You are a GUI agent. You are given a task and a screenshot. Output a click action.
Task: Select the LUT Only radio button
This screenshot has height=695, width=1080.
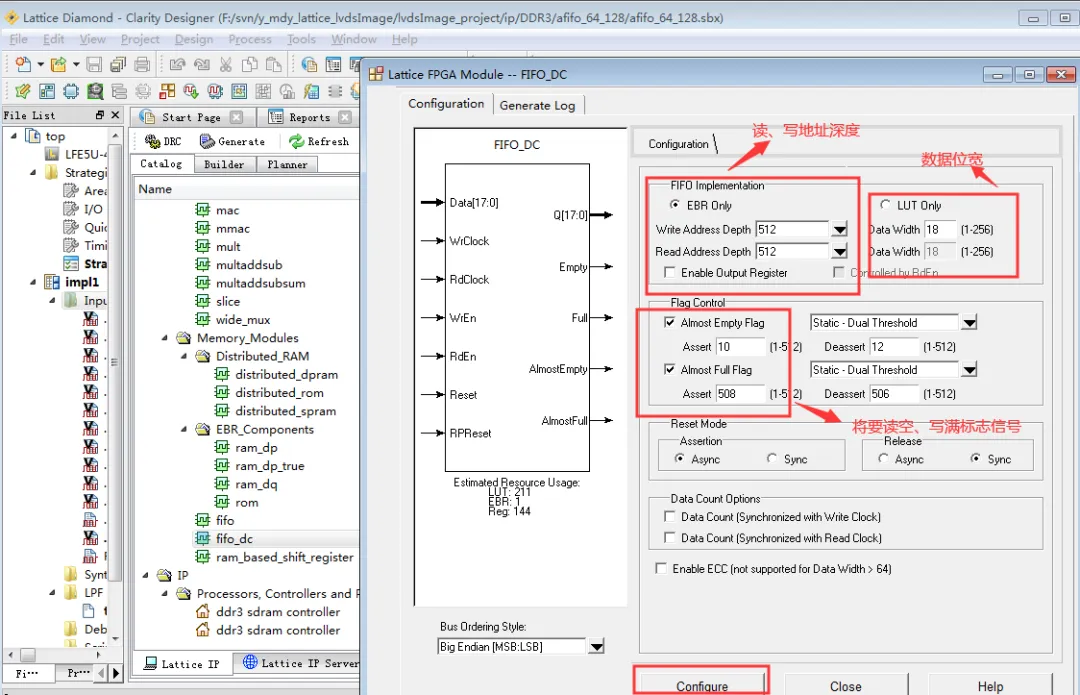pos(885,205)
